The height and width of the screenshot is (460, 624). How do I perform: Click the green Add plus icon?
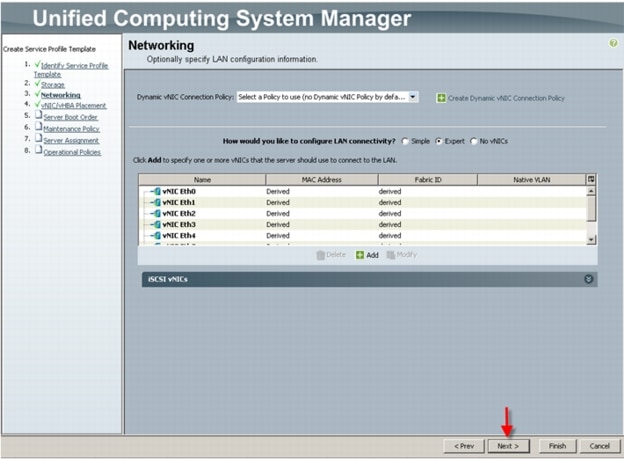360,255
